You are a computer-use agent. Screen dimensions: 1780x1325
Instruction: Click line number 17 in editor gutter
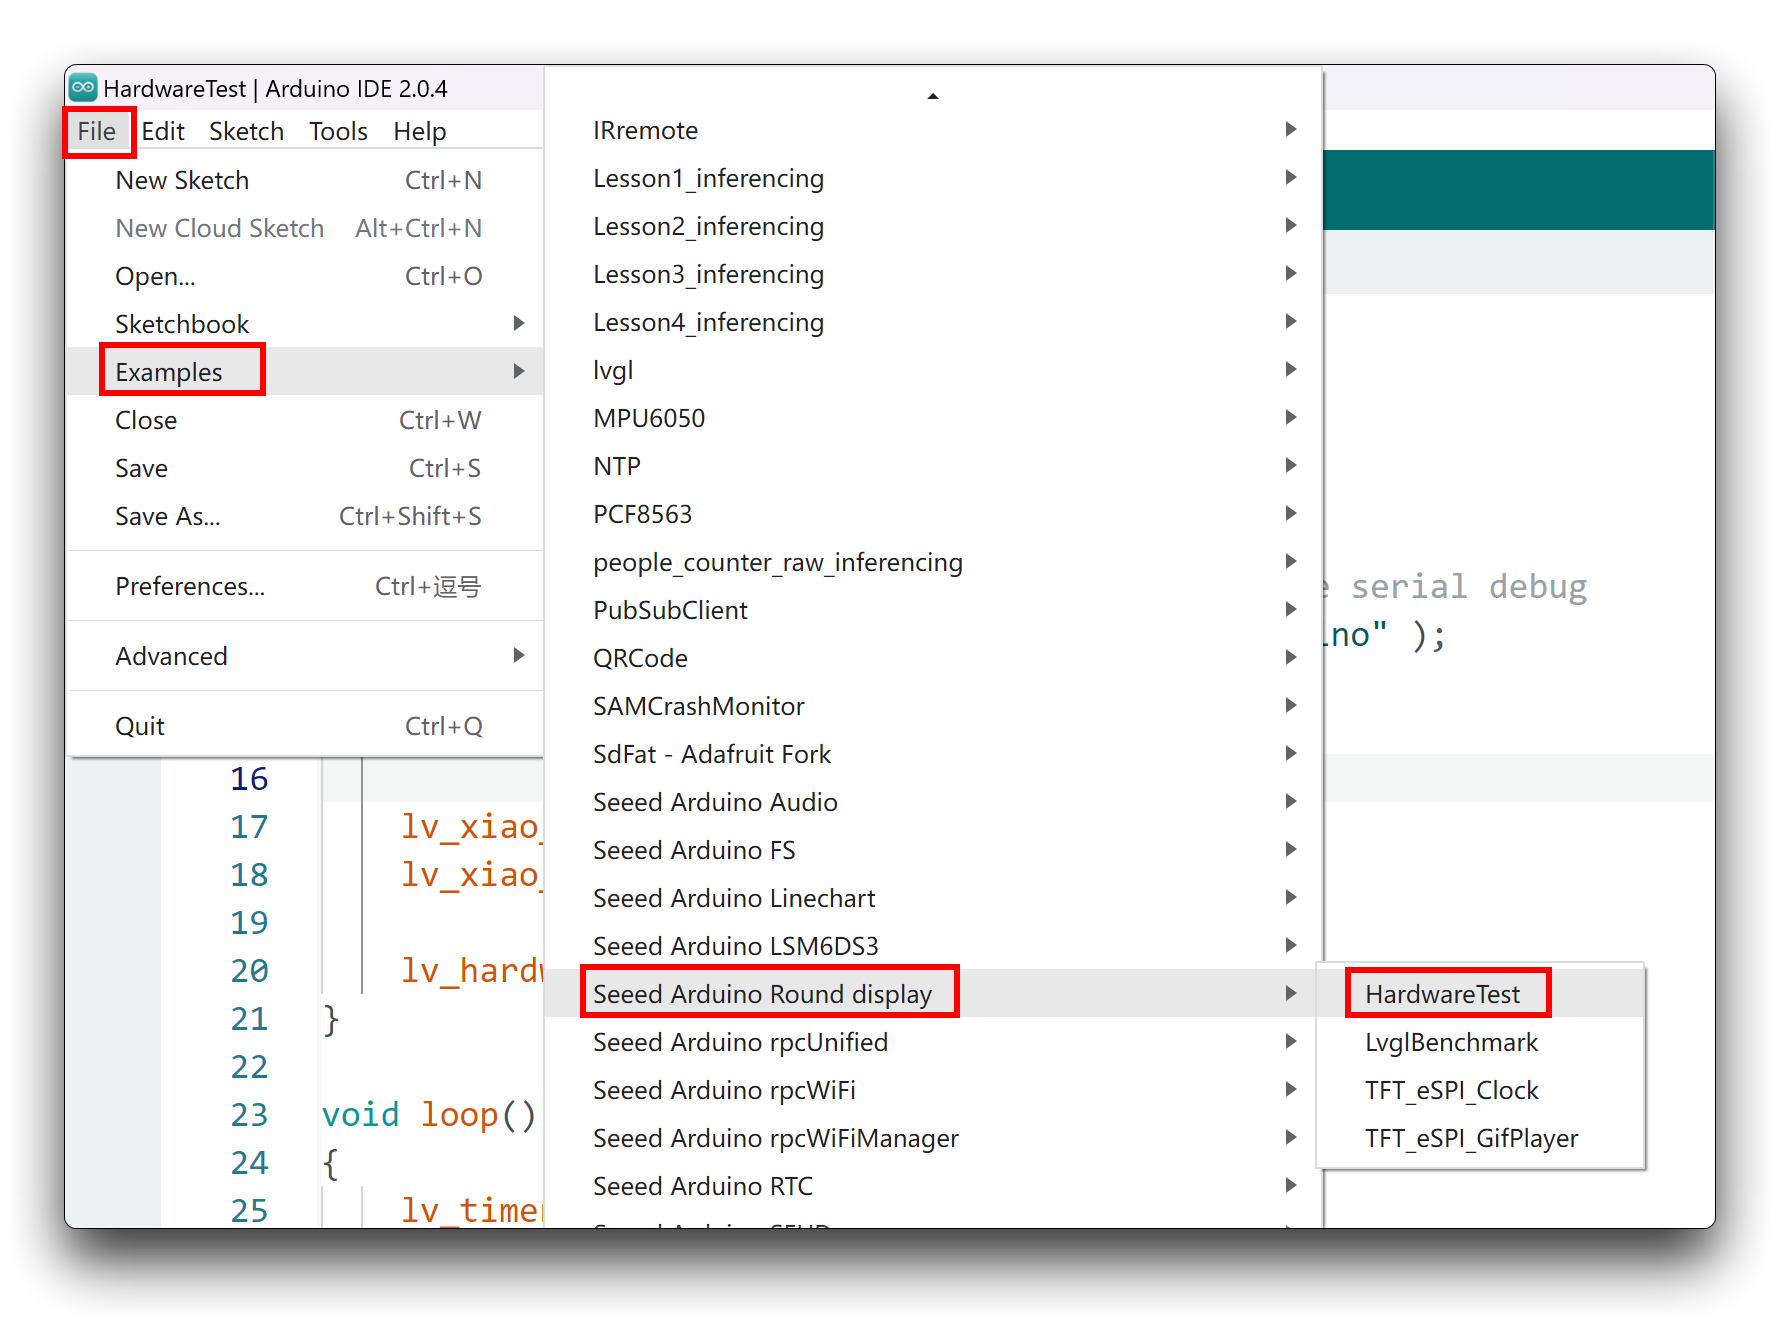(x=249, y=827)
